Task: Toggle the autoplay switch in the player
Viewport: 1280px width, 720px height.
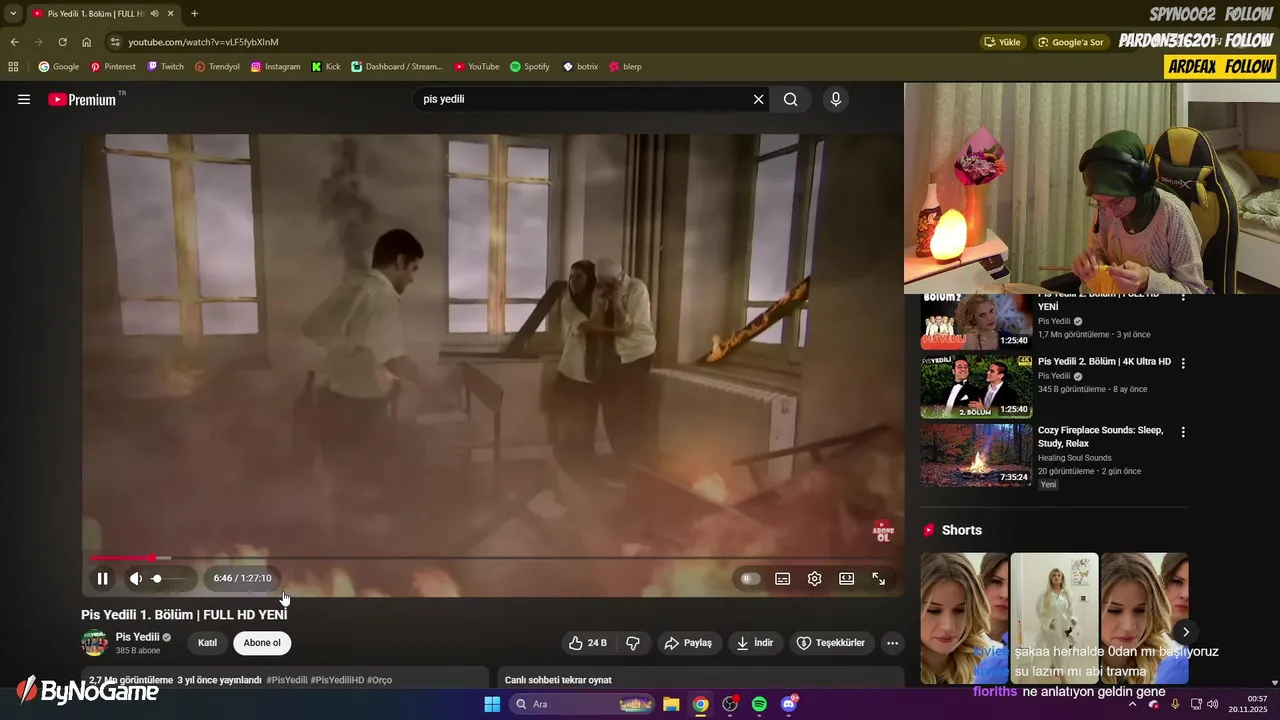Action: tap(749, 578)
